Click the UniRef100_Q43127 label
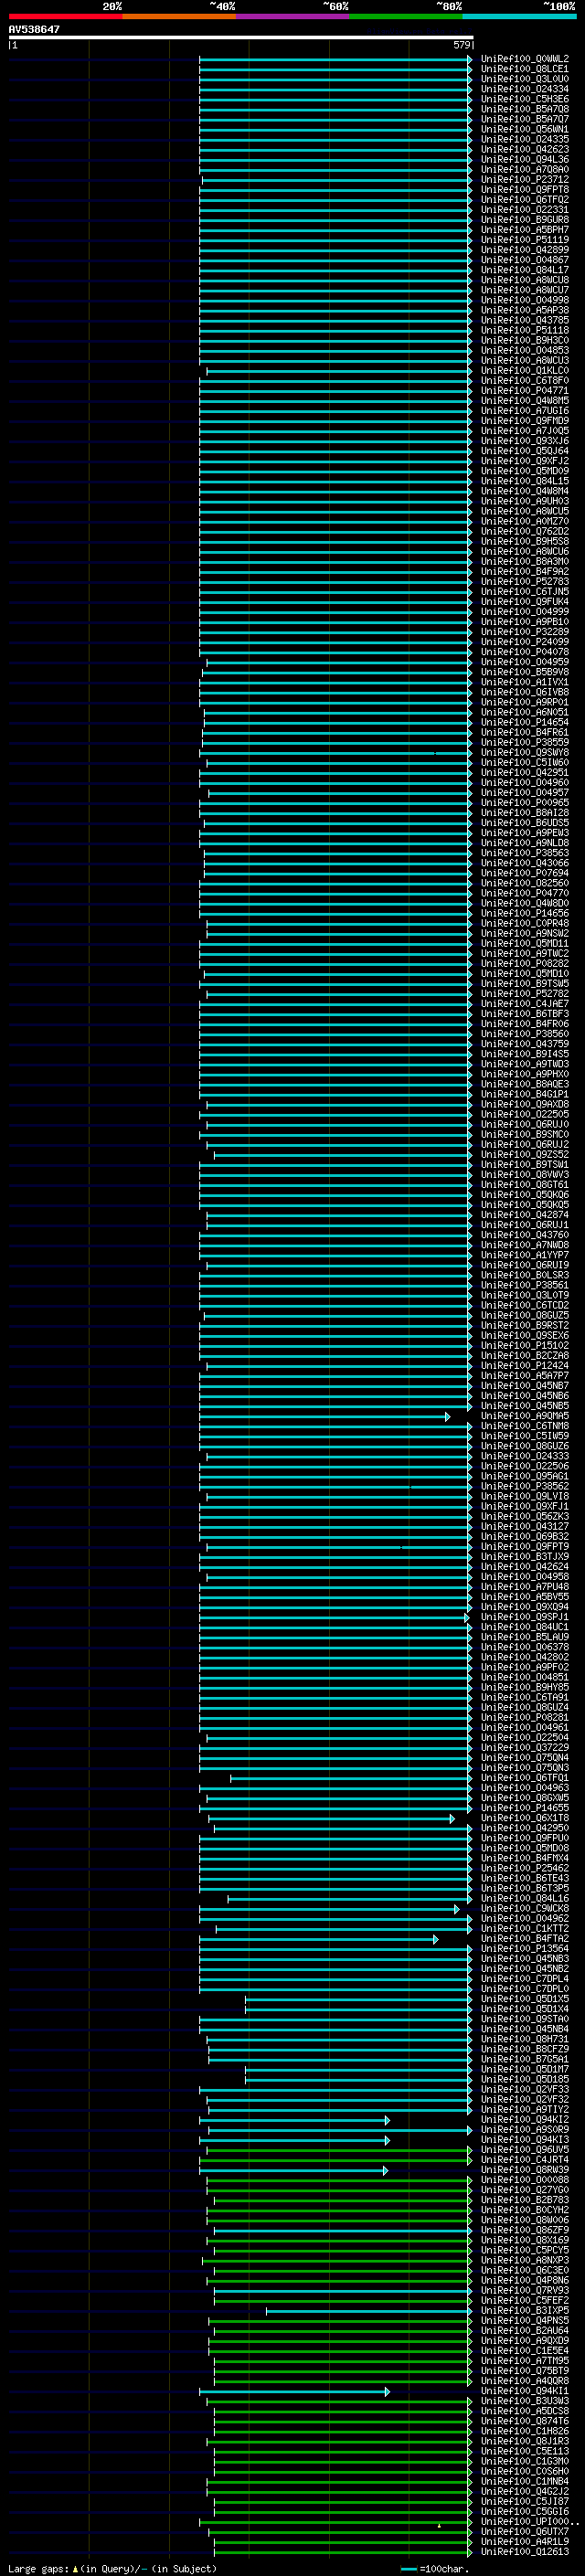585x2576 pixels. 525,1526
